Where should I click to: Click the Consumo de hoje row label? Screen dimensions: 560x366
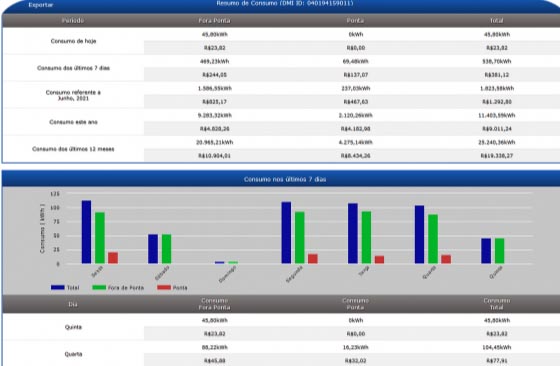coord(73,41)
